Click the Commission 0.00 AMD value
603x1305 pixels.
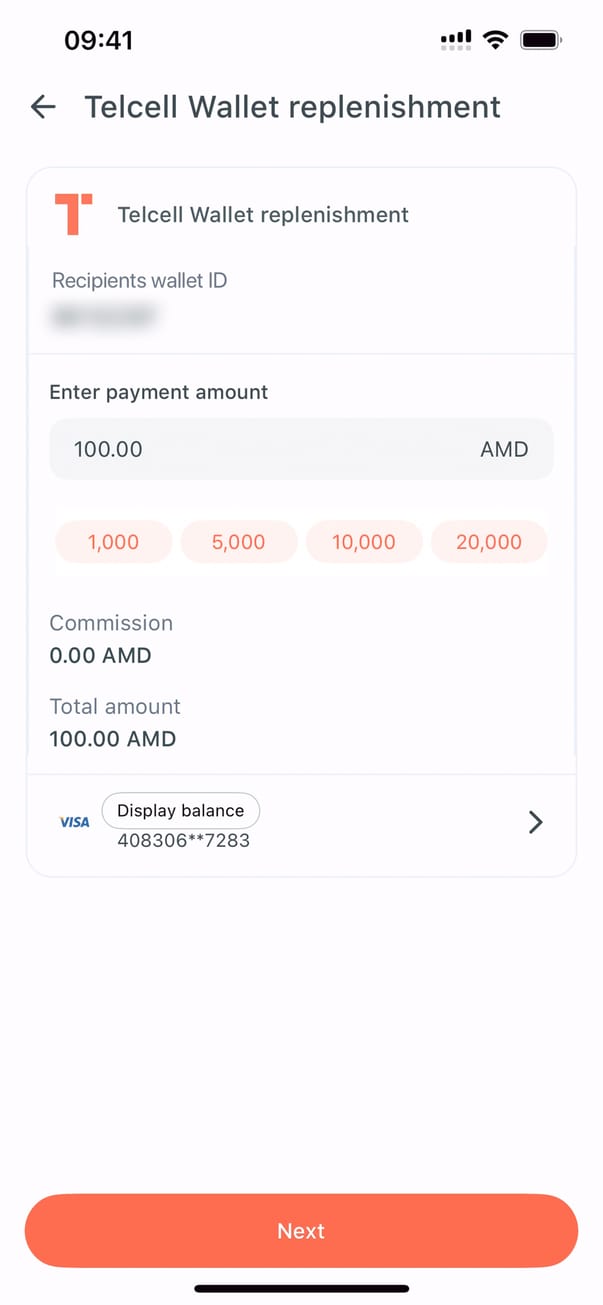tap(101, 656)
